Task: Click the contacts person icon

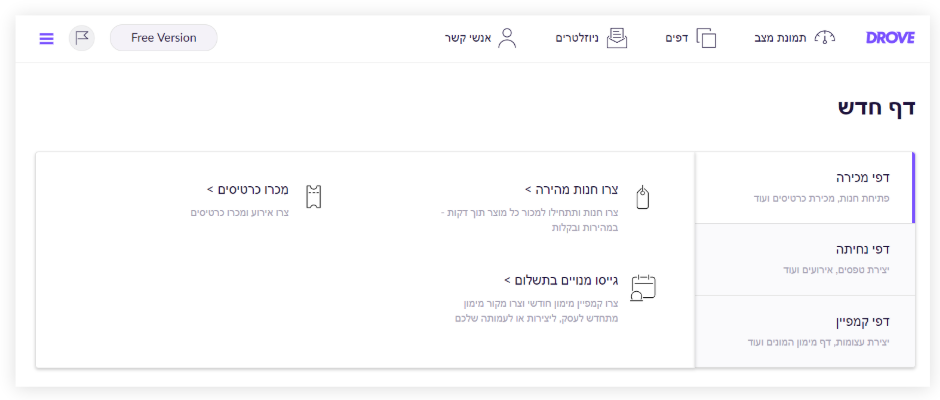Action: (507, 38)
